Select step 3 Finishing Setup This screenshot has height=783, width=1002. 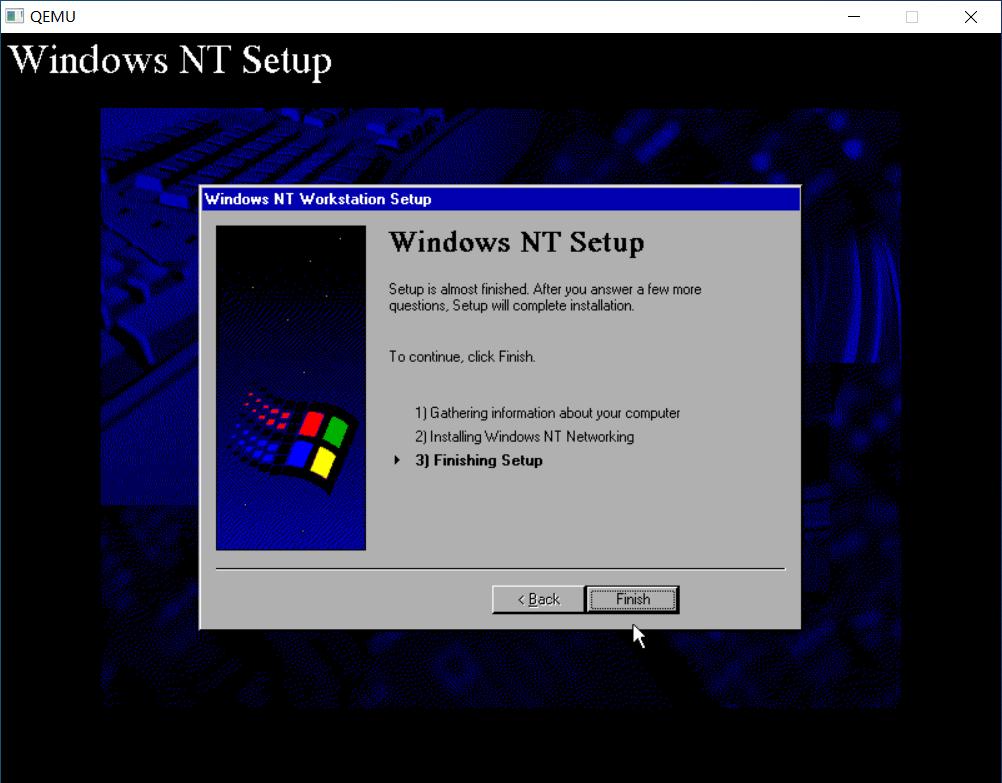pos(479,460)
